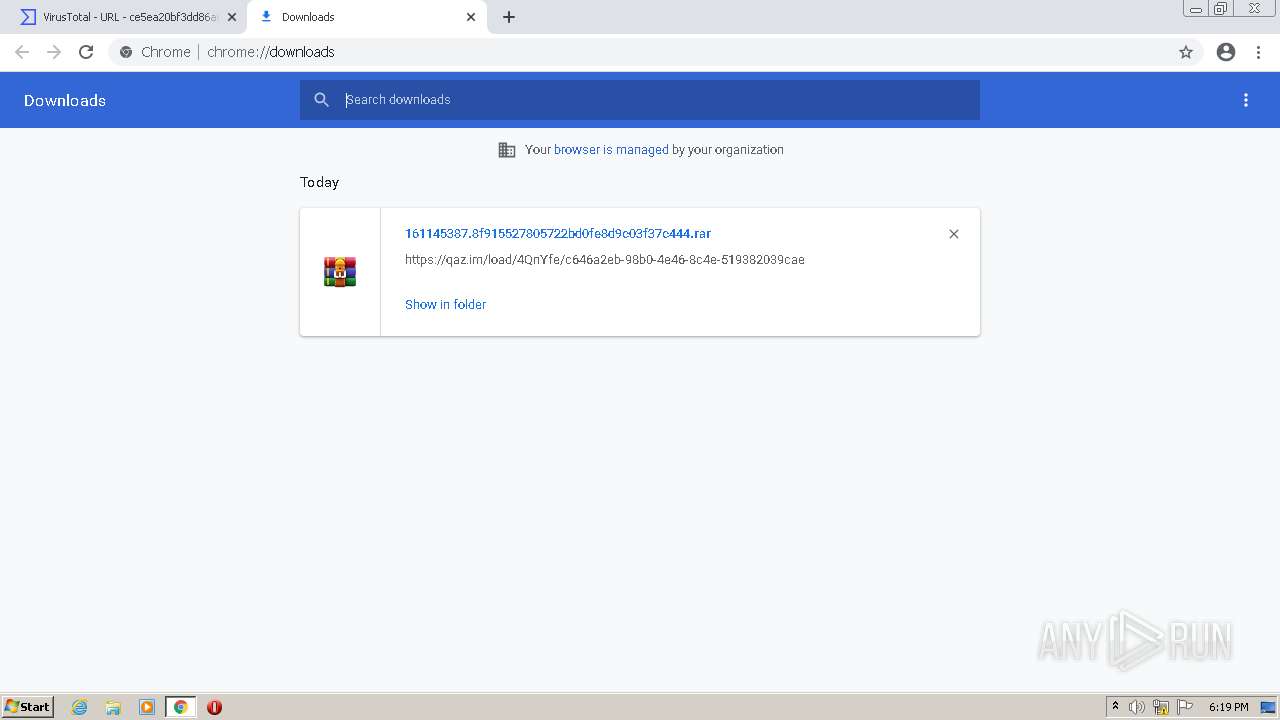Click the WinRAR archive file icon
Screen dimensions: 1280x720
pyautogui.click(x=340, y=272)
